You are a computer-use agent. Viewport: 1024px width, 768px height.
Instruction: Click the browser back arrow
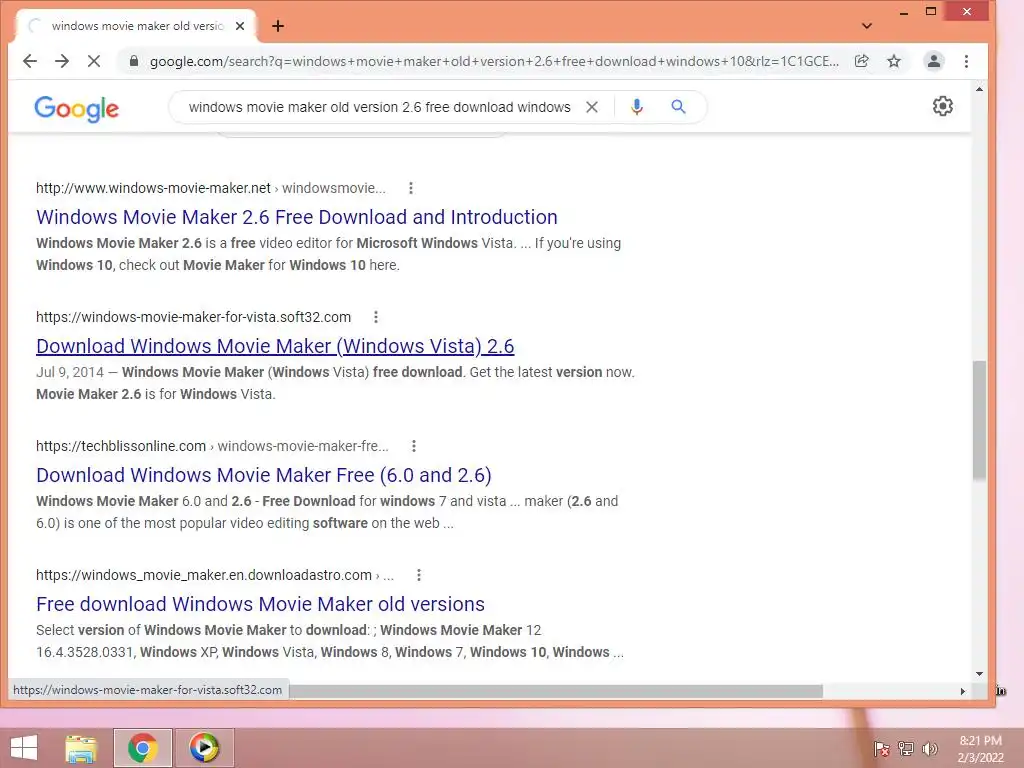[30, 61]
